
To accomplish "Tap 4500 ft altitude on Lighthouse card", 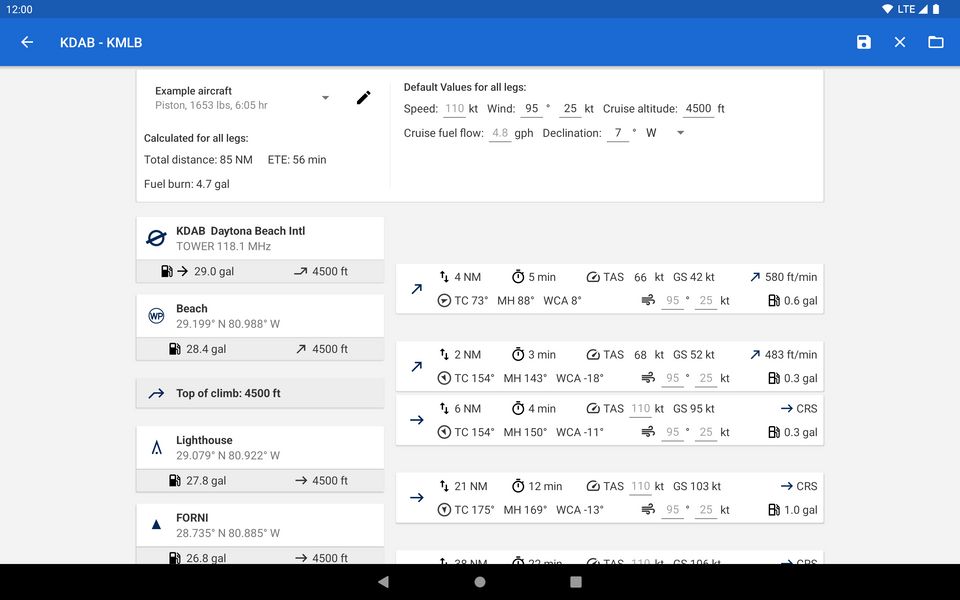I will tap(329, 481).
